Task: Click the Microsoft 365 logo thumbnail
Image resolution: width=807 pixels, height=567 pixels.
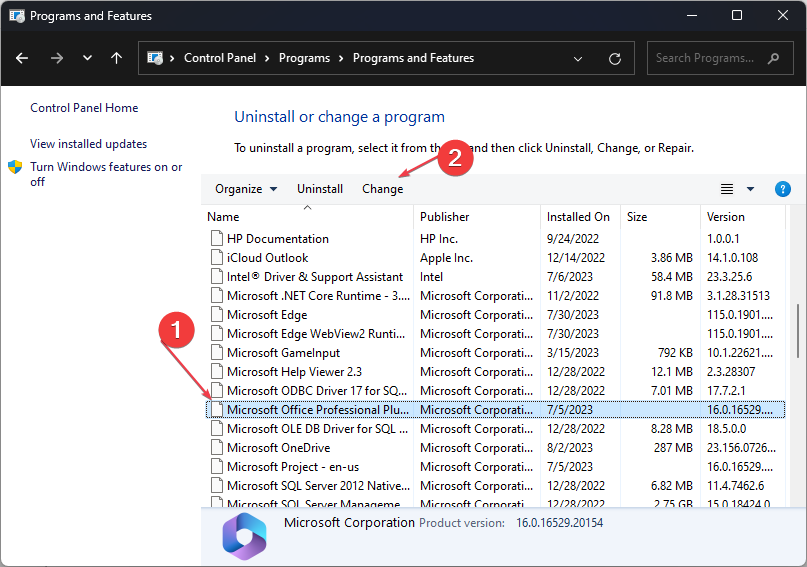Action: point(245,536)
